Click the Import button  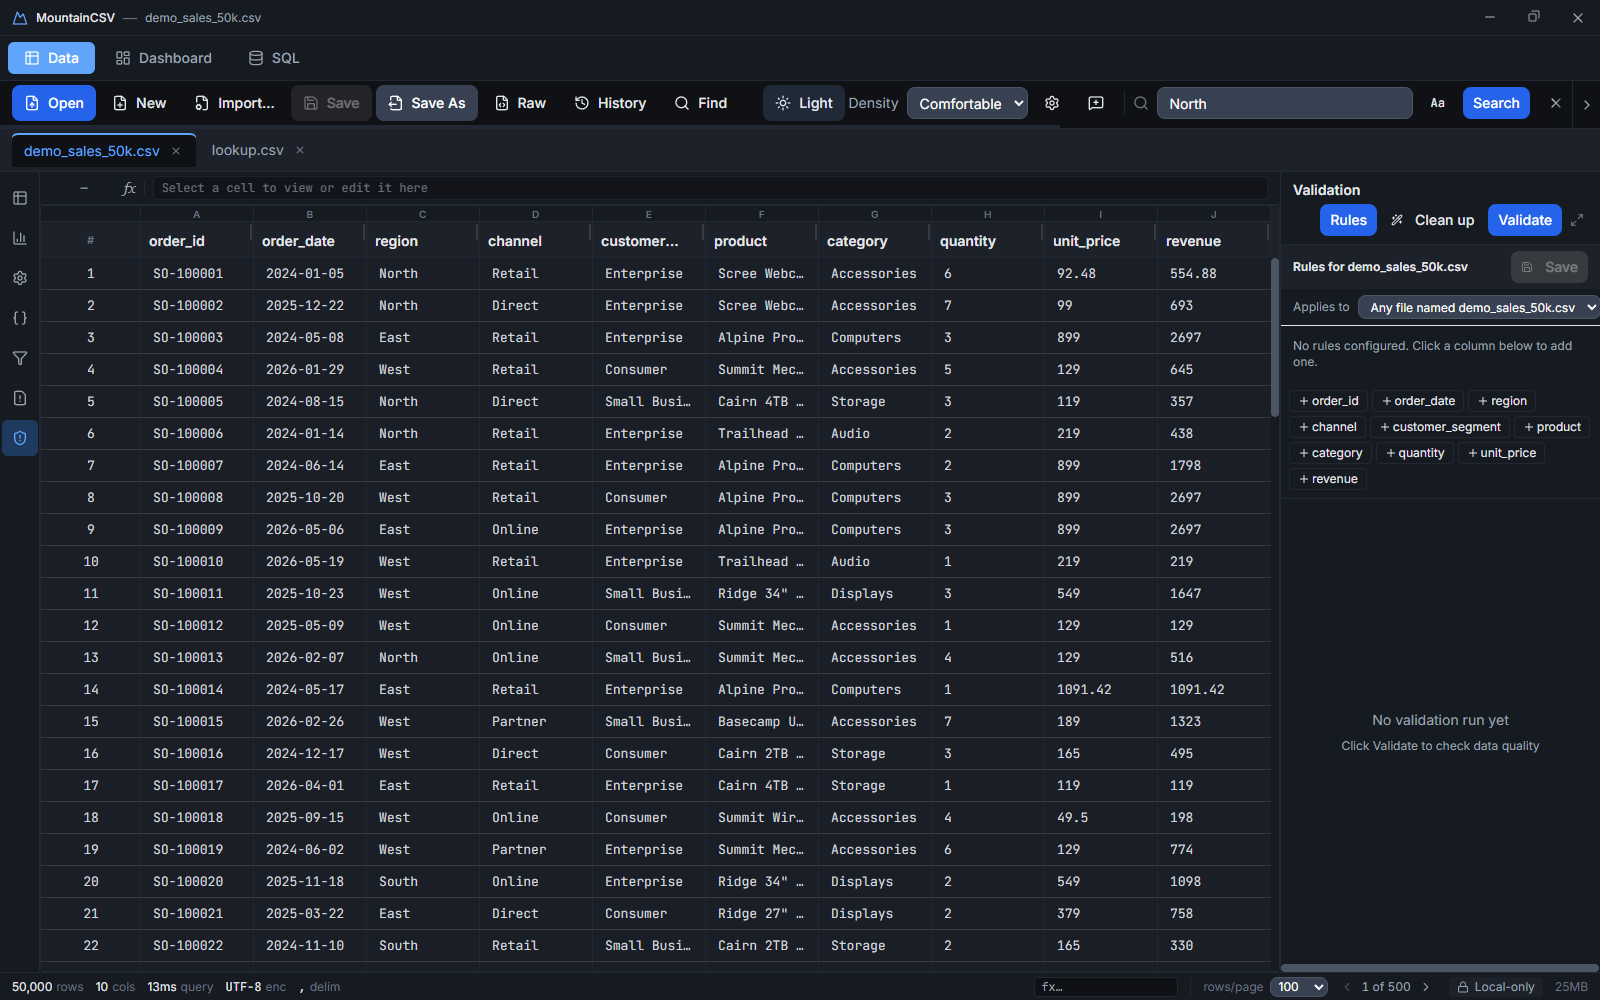pos(234,103)
